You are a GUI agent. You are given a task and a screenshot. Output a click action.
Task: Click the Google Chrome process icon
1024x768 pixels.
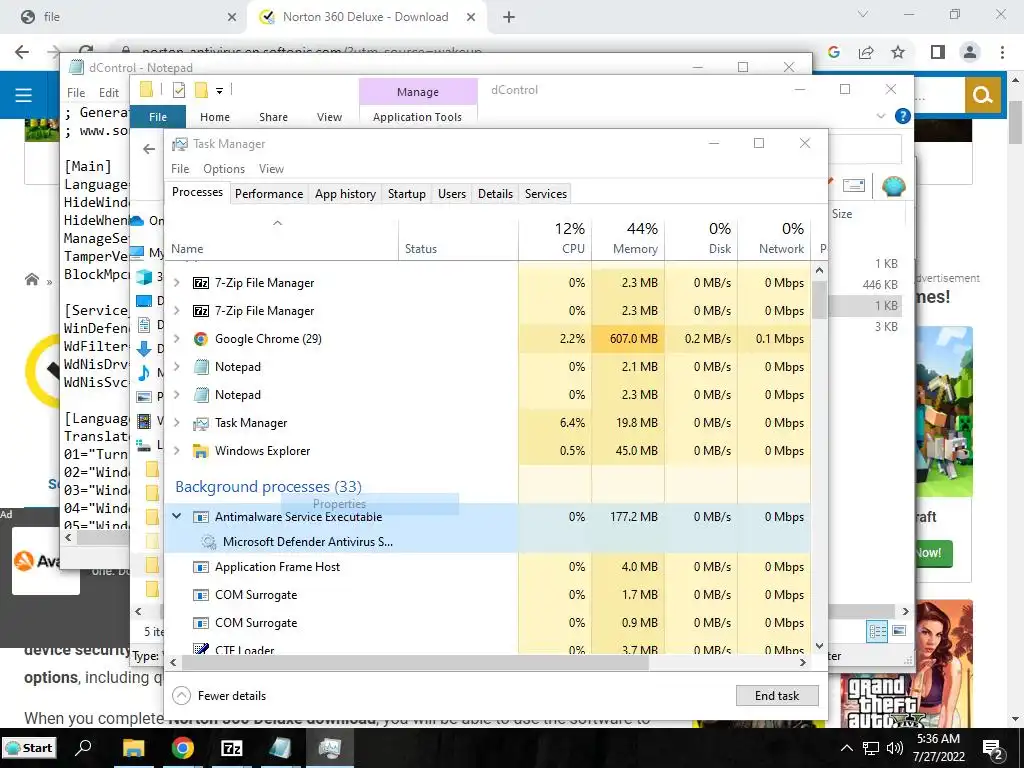pos(201,339)
